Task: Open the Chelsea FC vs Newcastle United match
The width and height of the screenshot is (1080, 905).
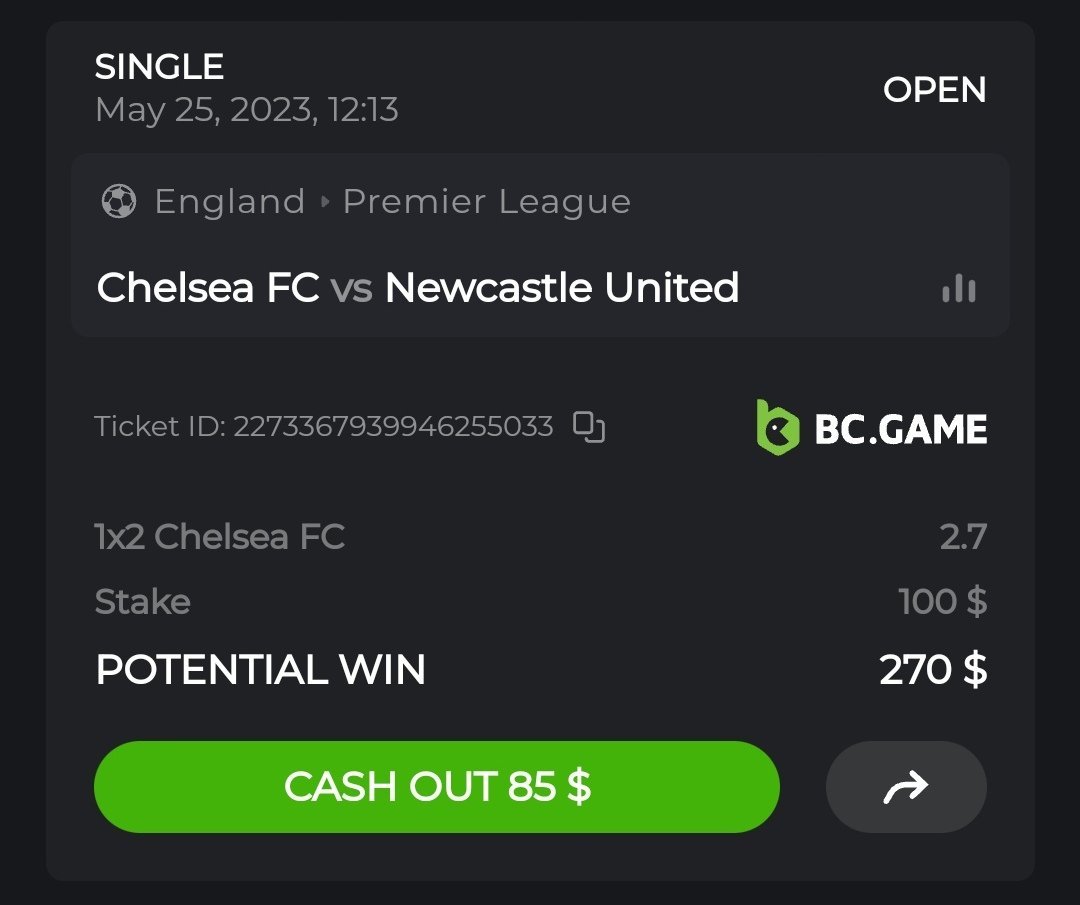Action: click(x=417, y=288)
